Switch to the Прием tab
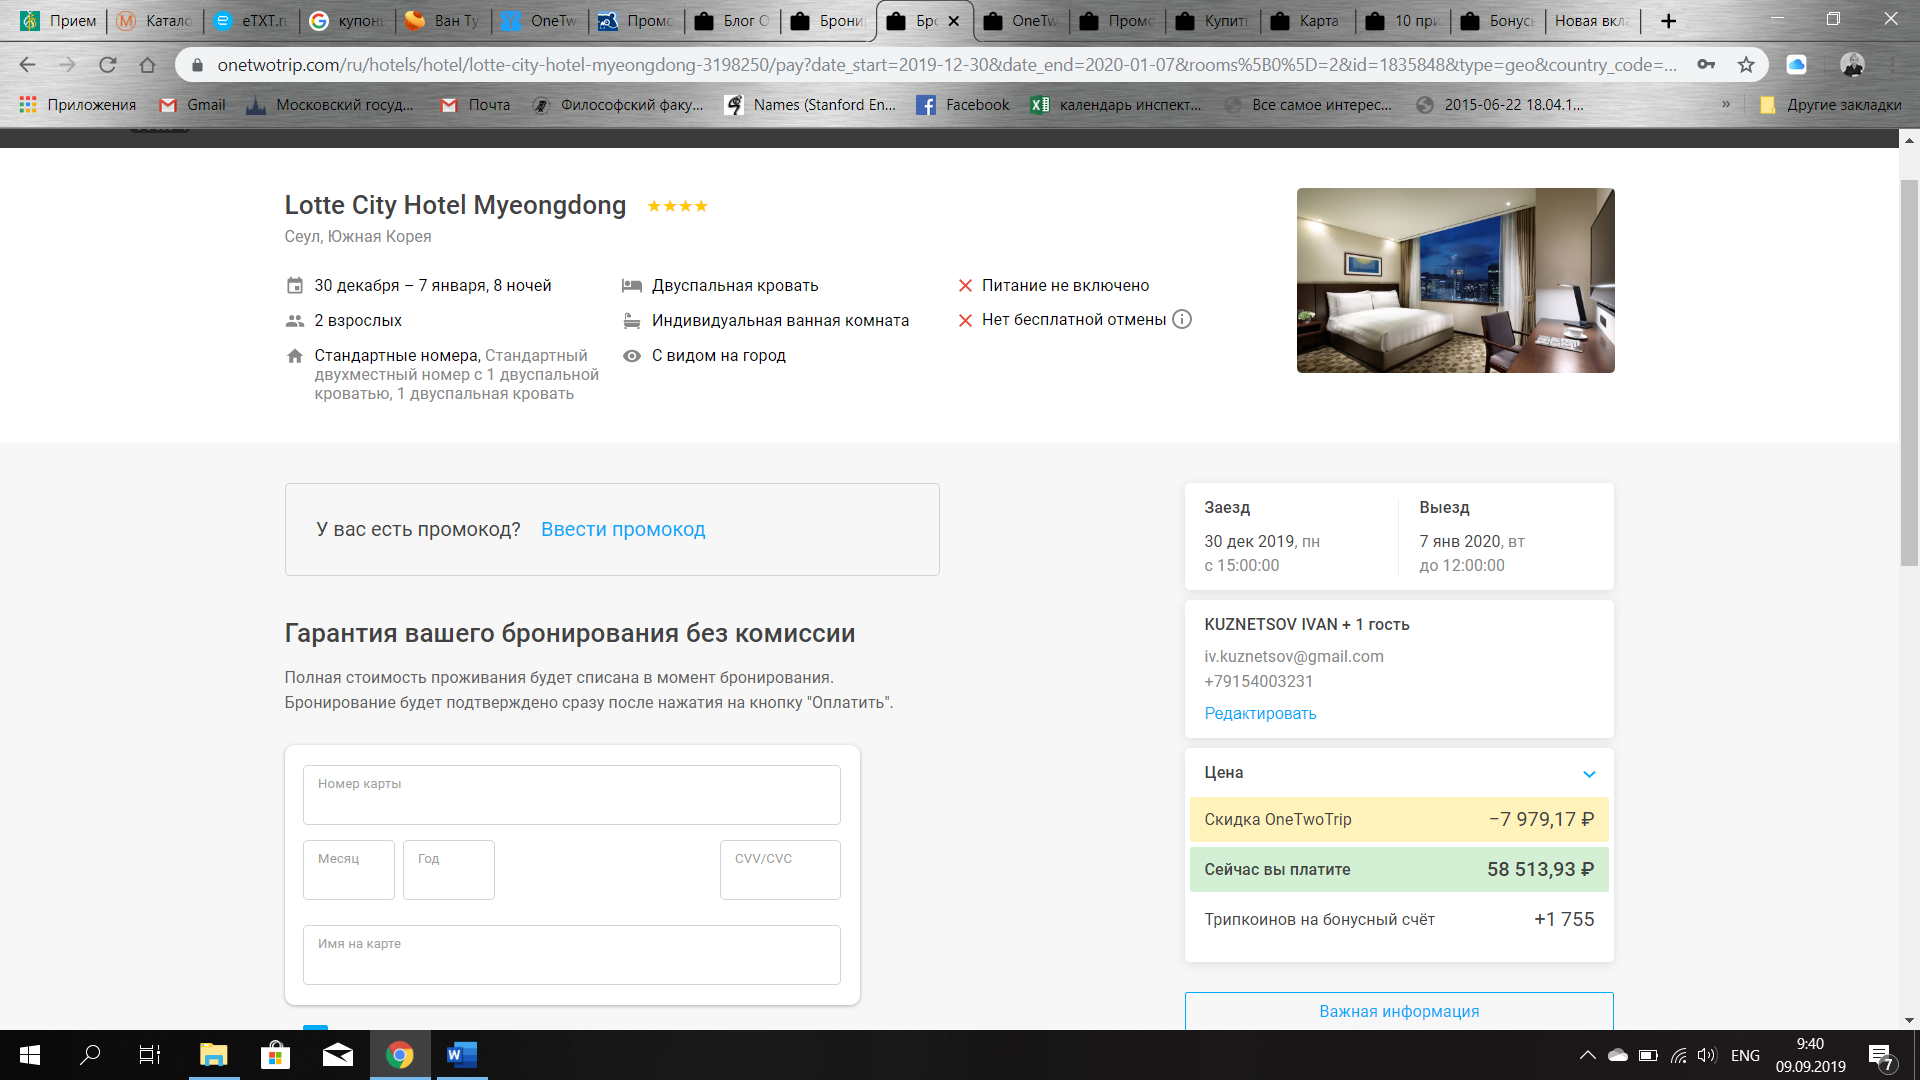 (x=58, y=21)
